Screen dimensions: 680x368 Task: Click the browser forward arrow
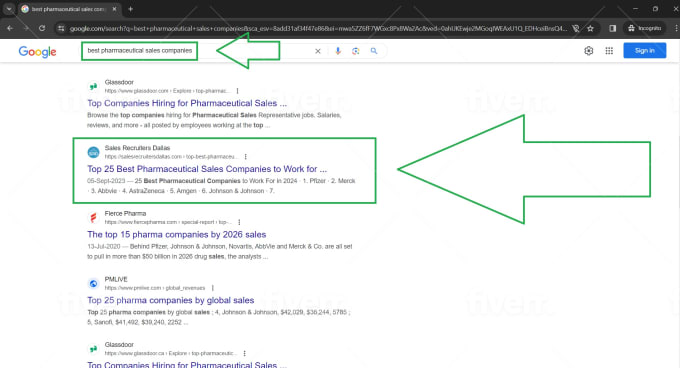26,28
